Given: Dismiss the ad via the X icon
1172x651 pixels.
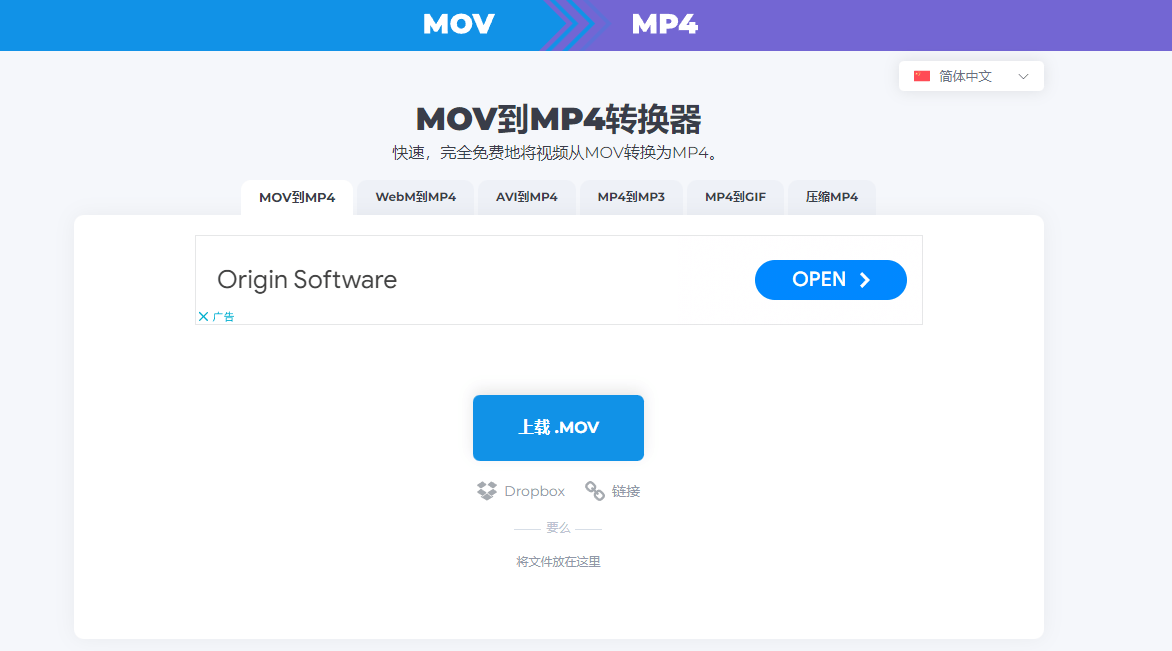Looking at the screenshot, I should [203, 315].
